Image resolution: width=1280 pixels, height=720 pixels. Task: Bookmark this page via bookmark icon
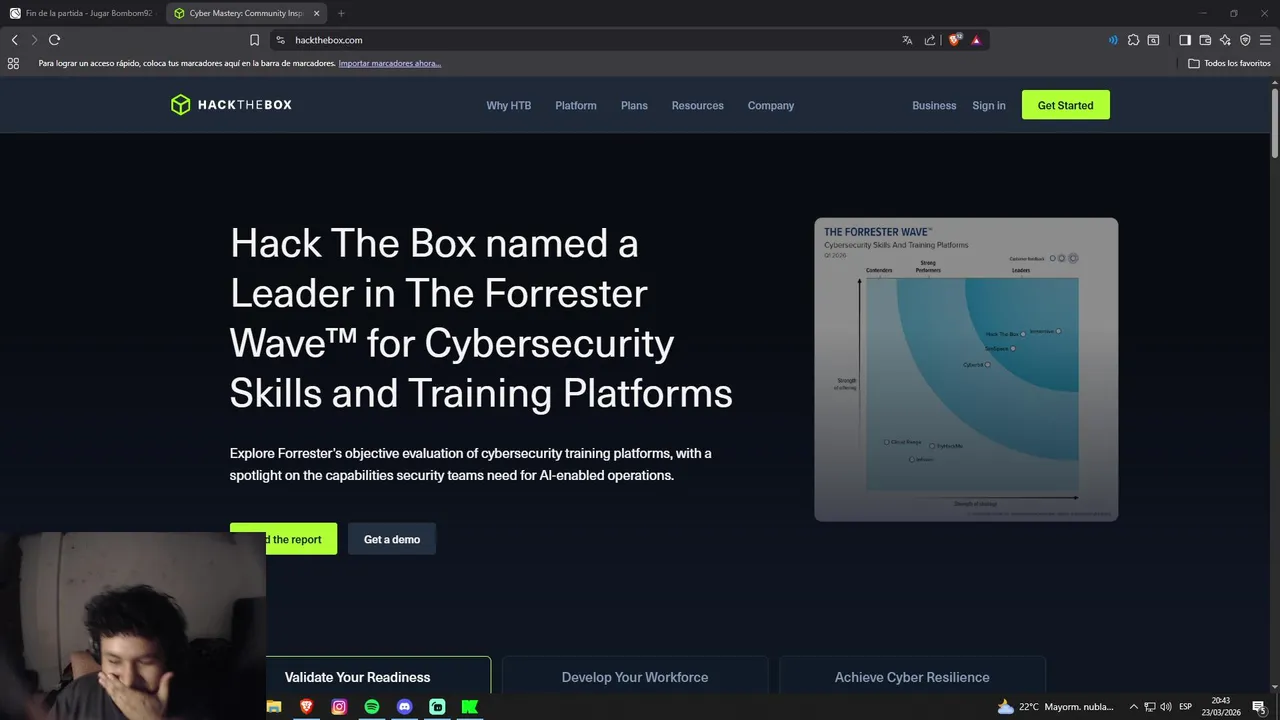pyautogui.click(x=254, y=40)
